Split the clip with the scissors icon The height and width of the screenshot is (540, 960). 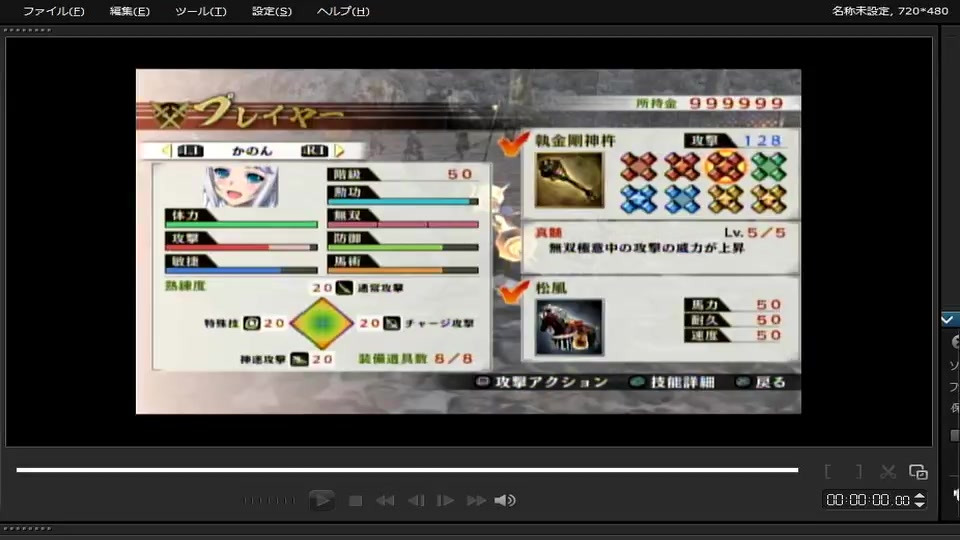[888, 471]
